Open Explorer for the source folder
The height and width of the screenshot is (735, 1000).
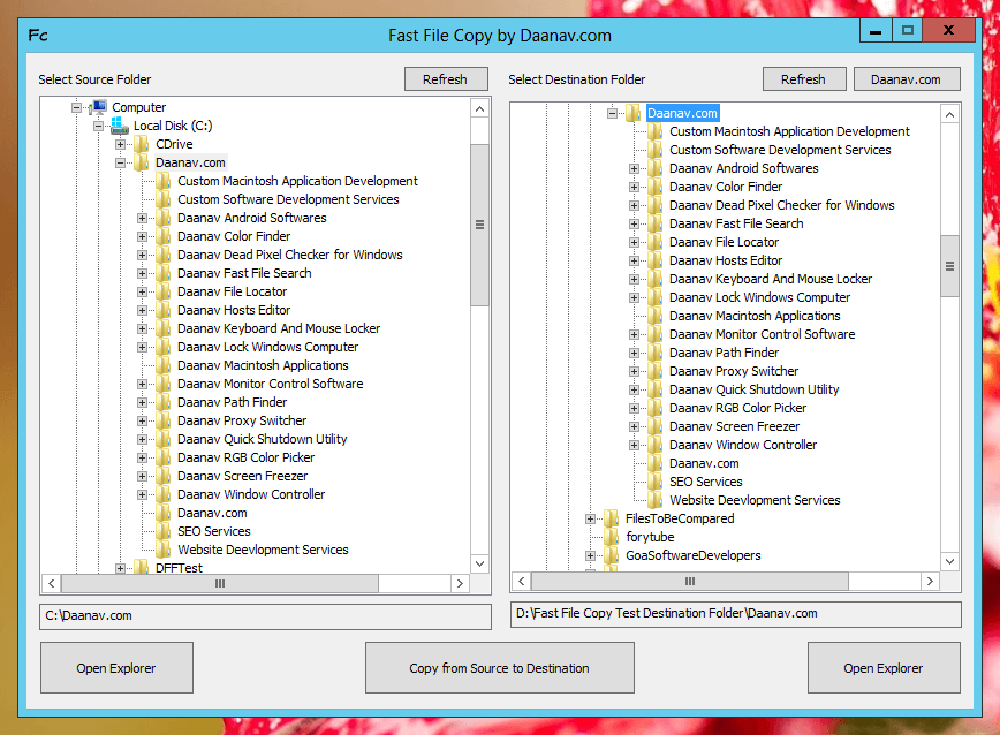click(x=116, y=668)
